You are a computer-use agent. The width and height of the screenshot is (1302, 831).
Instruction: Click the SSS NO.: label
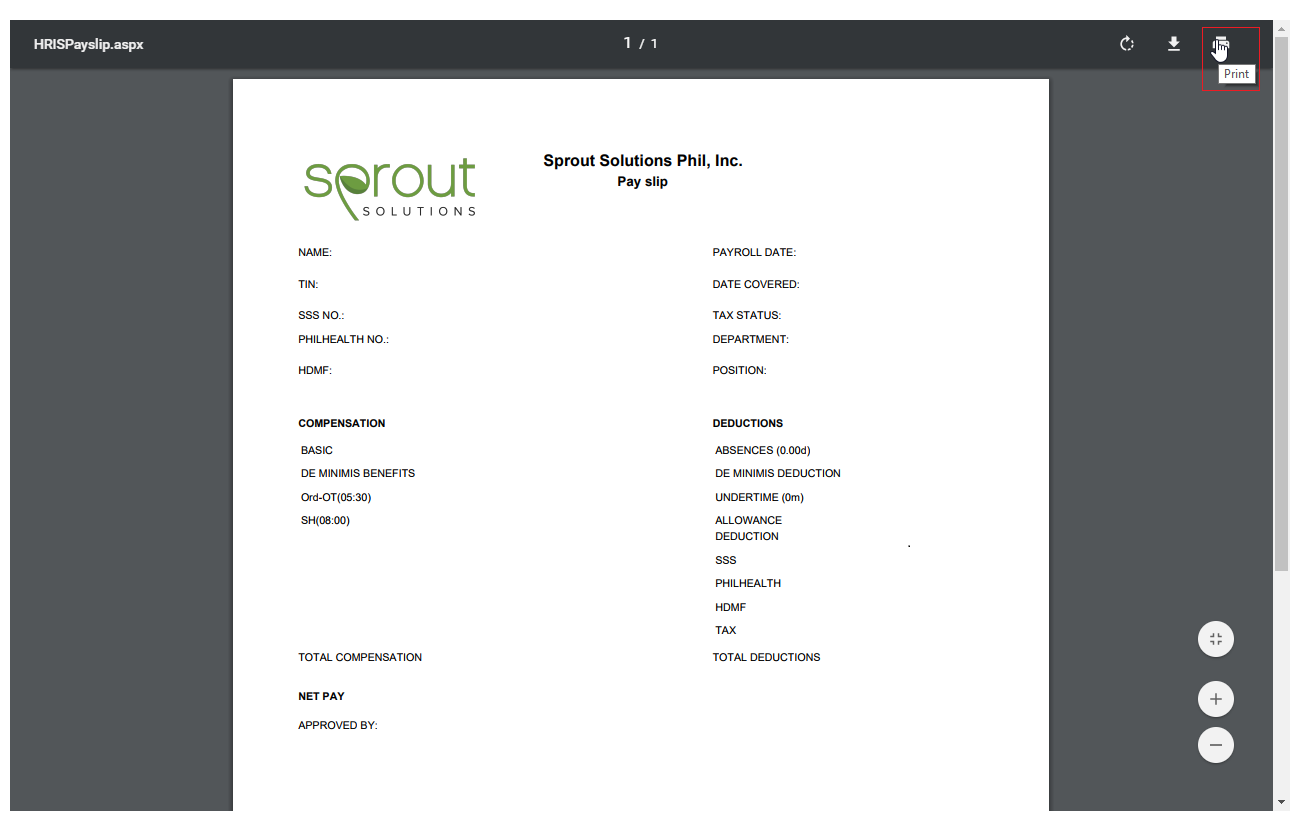point(321,316)
